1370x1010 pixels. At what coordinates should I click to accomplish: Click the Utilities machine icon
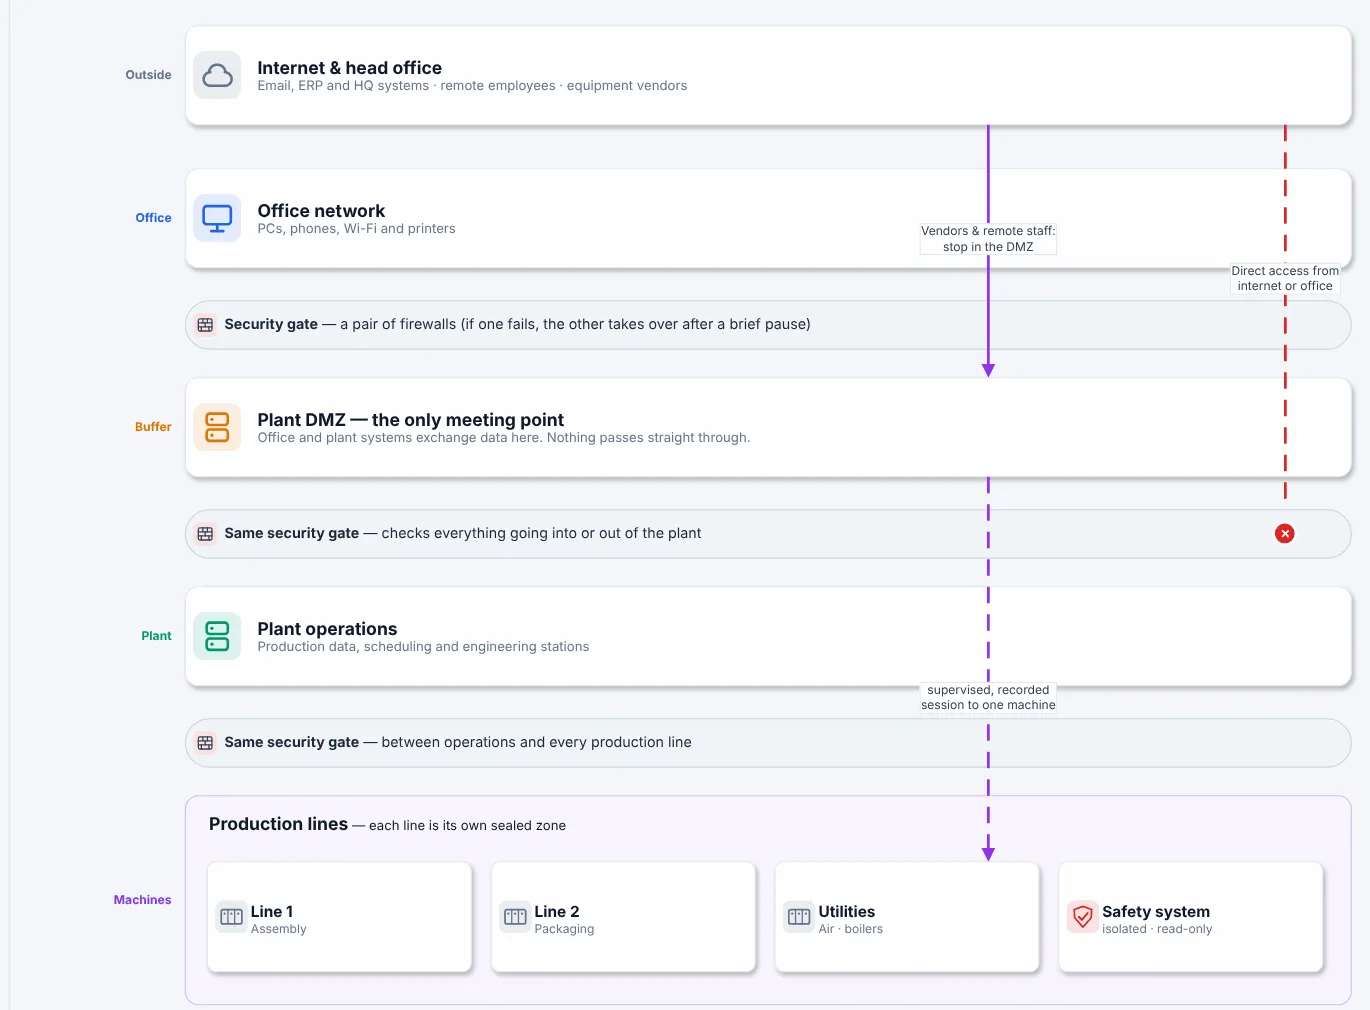[799, 916]
